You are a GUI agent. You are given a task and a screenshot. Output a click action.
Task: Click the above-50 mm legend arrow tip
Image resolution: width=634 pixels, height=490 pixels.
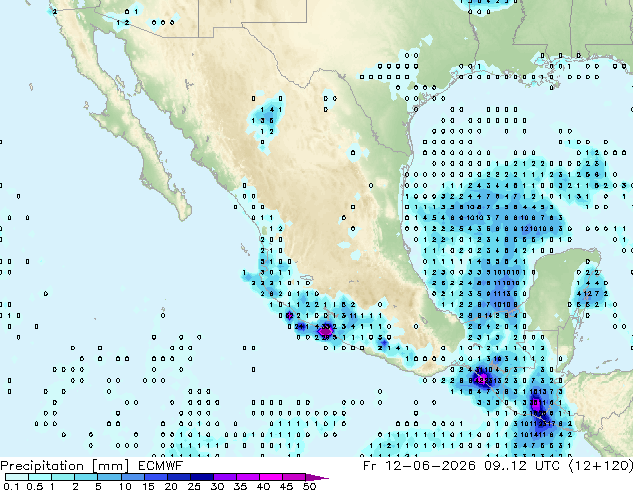point(317,477)
